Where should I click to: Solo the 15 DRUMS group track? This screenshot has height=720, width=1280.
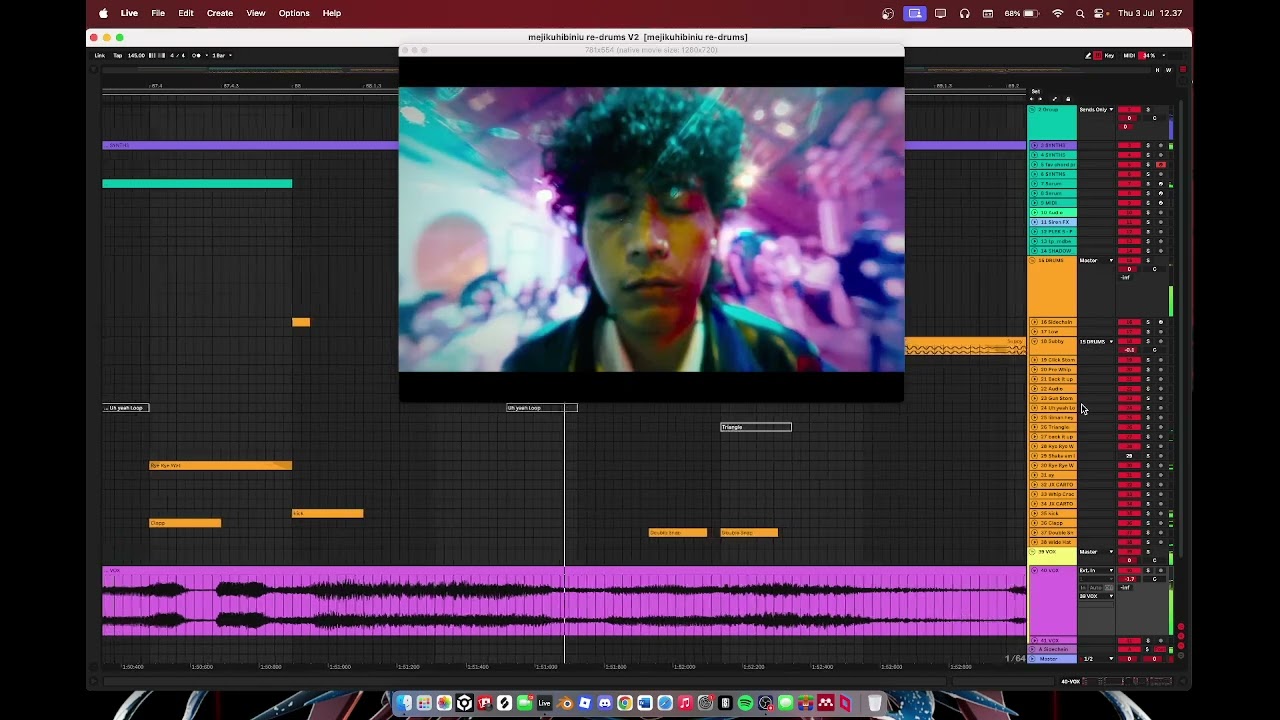click(x=1148, y=260)
